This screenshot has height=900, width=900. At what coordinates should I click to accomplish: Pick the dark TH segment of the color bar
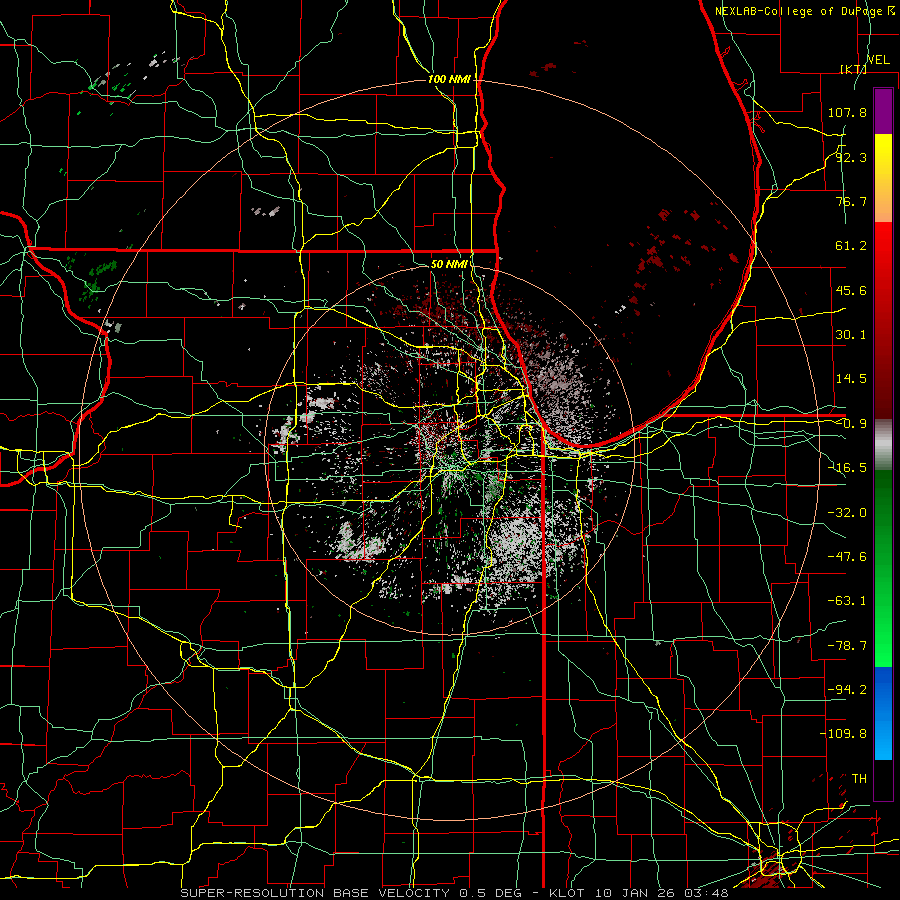883,779
